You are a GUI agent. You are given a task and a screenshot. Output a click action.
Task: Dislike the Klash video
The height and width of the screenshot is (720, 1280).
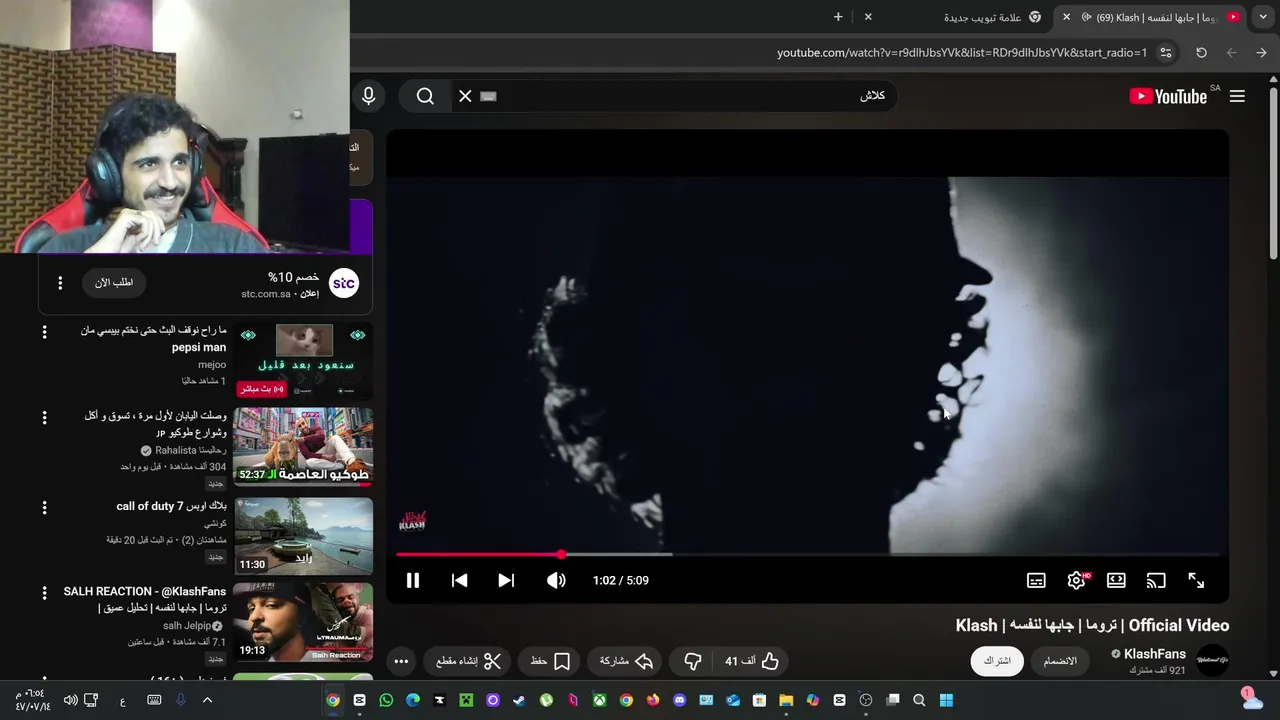pyautogui.click(x=692, y=661)
